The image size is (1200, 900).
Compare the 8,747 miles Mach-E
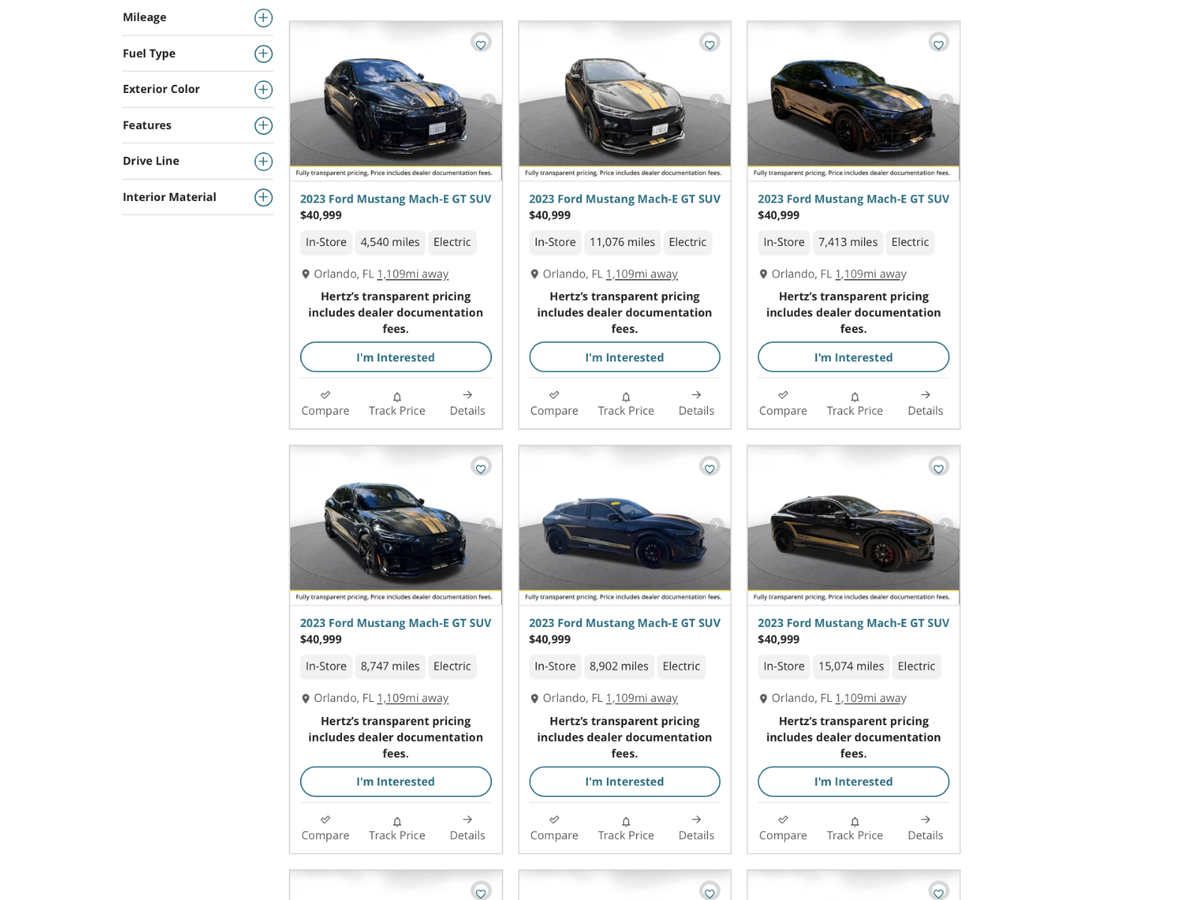325,827
